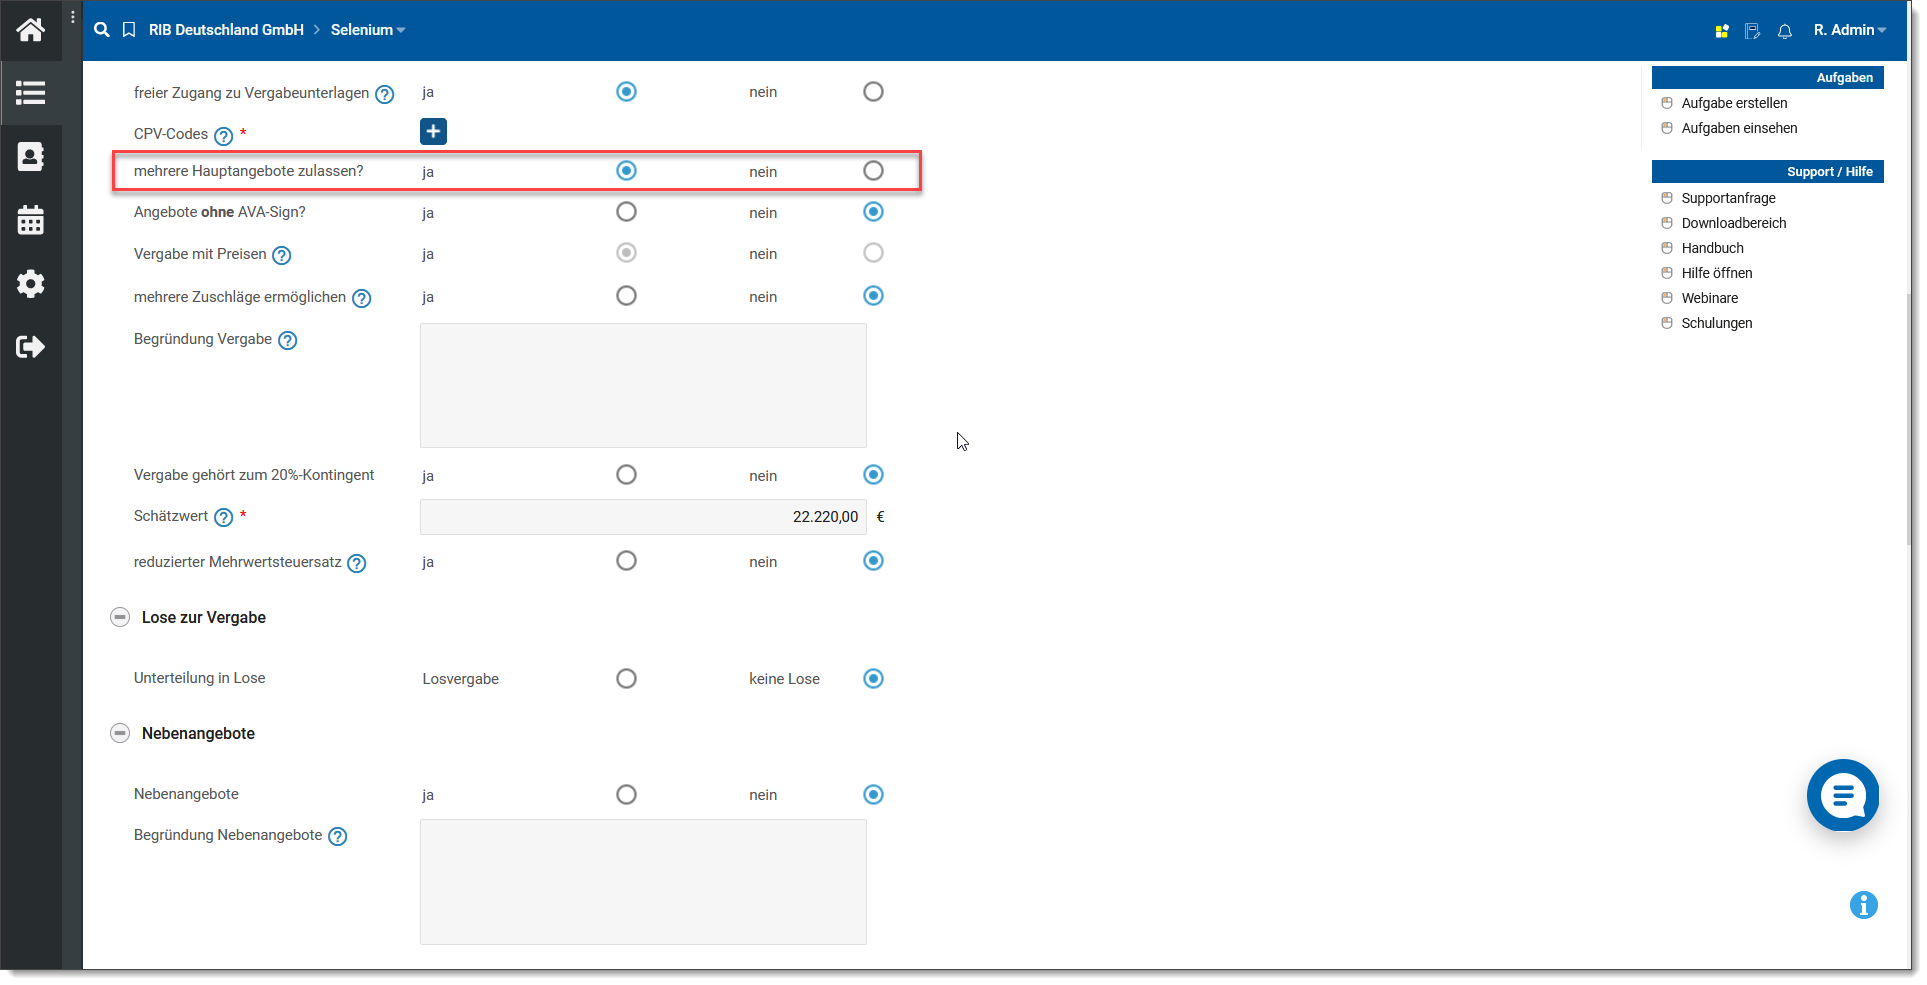
Task: Open the R. Admin user menu
Action: (x=1850, y=30)
